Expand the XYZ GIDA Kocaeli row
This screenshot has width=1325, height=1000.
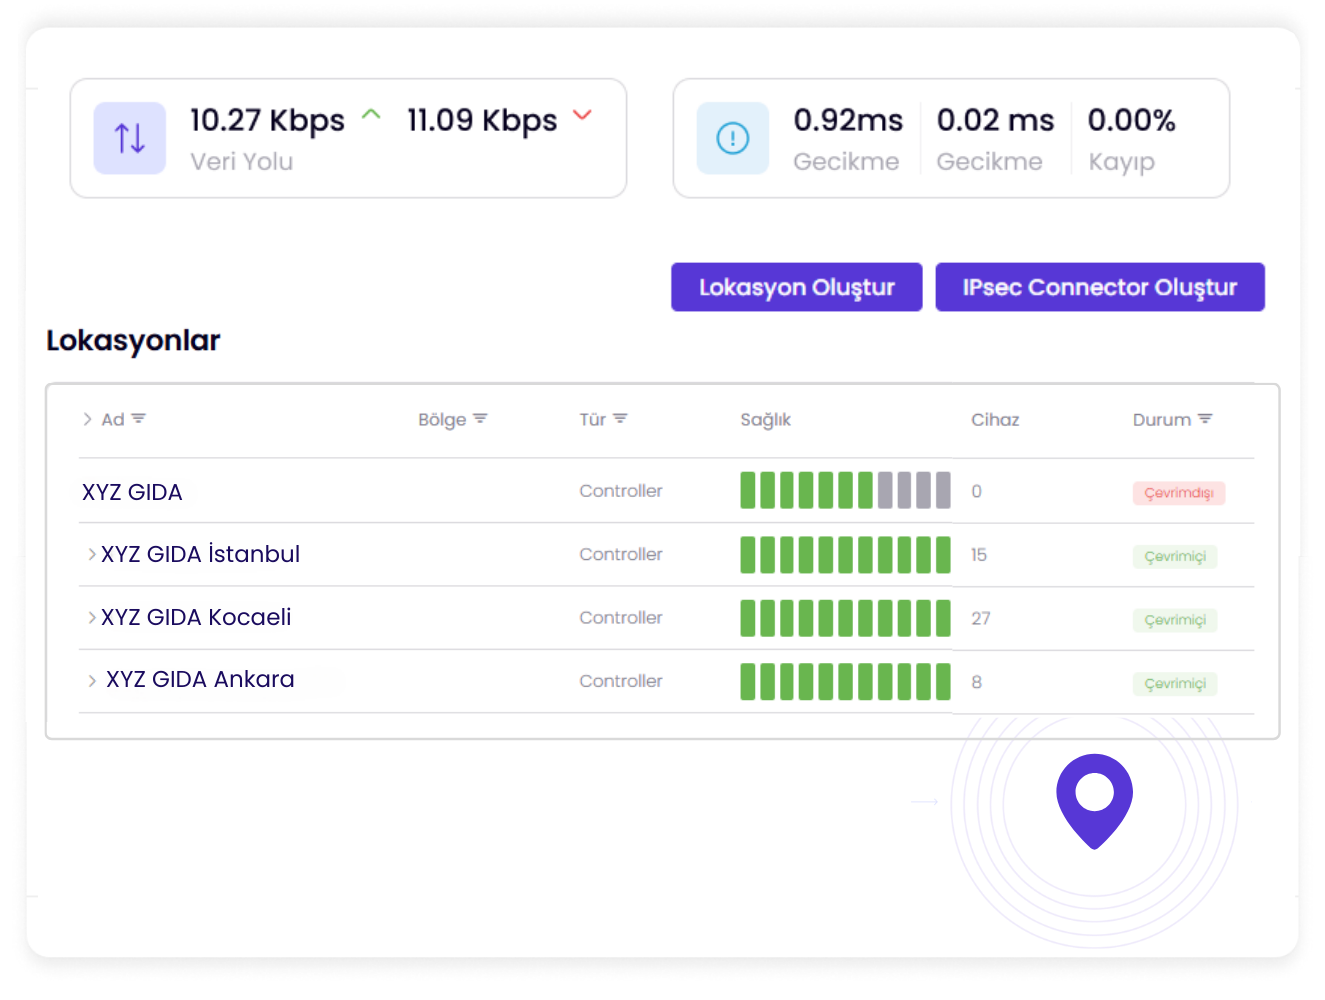pyautogui.click(x=92, y=618)
